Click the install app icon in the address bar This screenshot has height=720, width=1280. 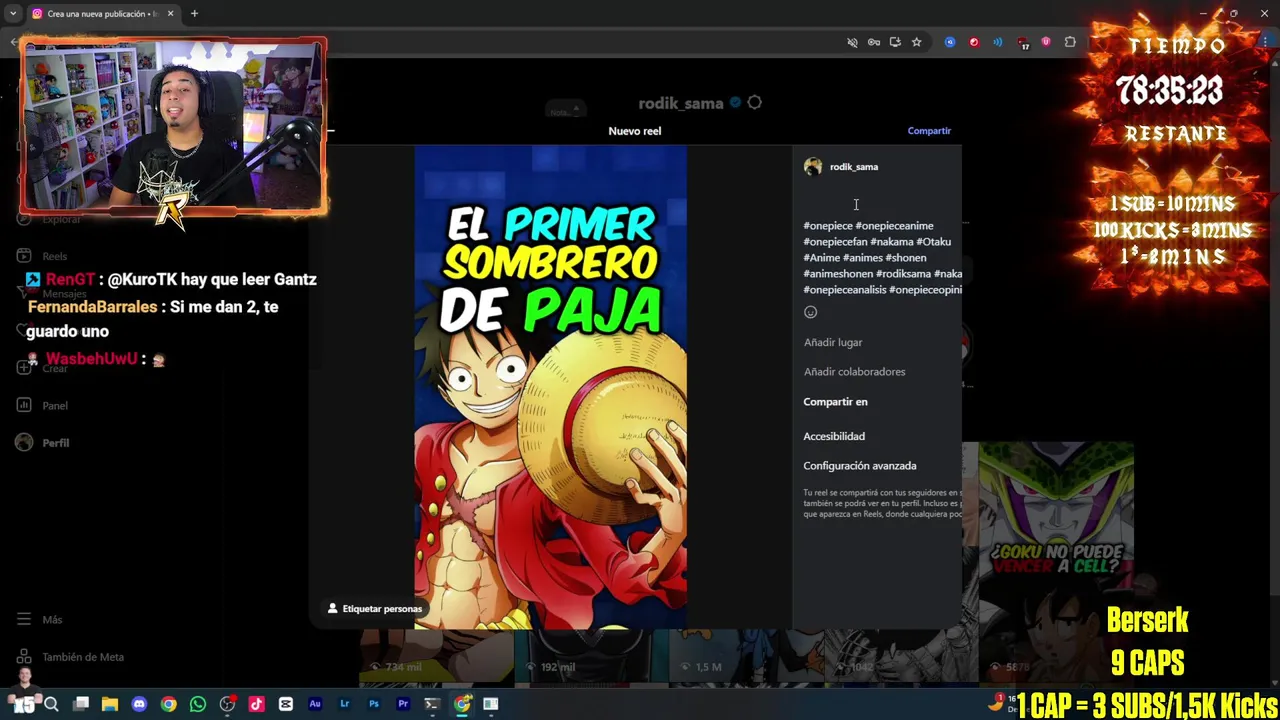click(895, 42)
